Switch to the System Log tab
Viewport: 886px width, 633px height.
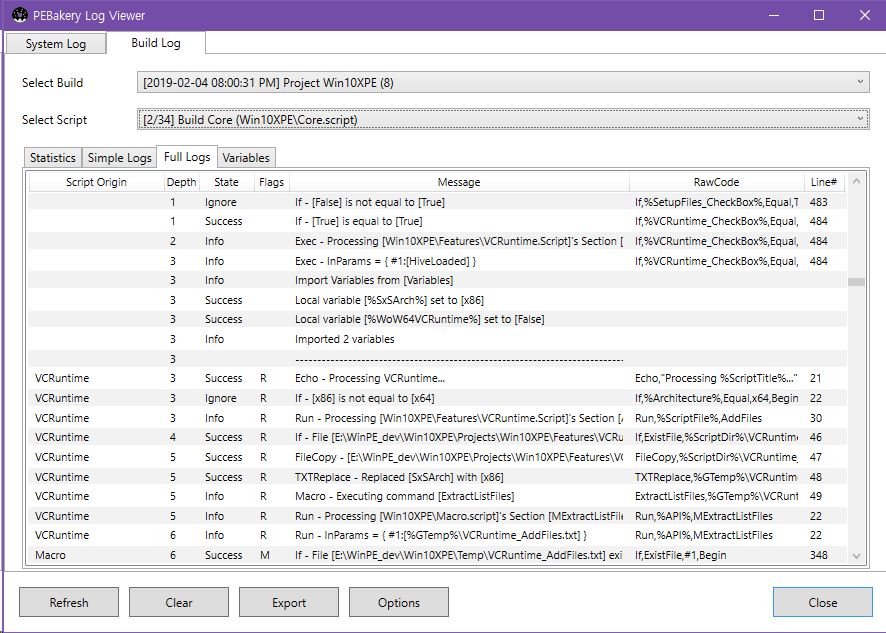coord(55,43)
